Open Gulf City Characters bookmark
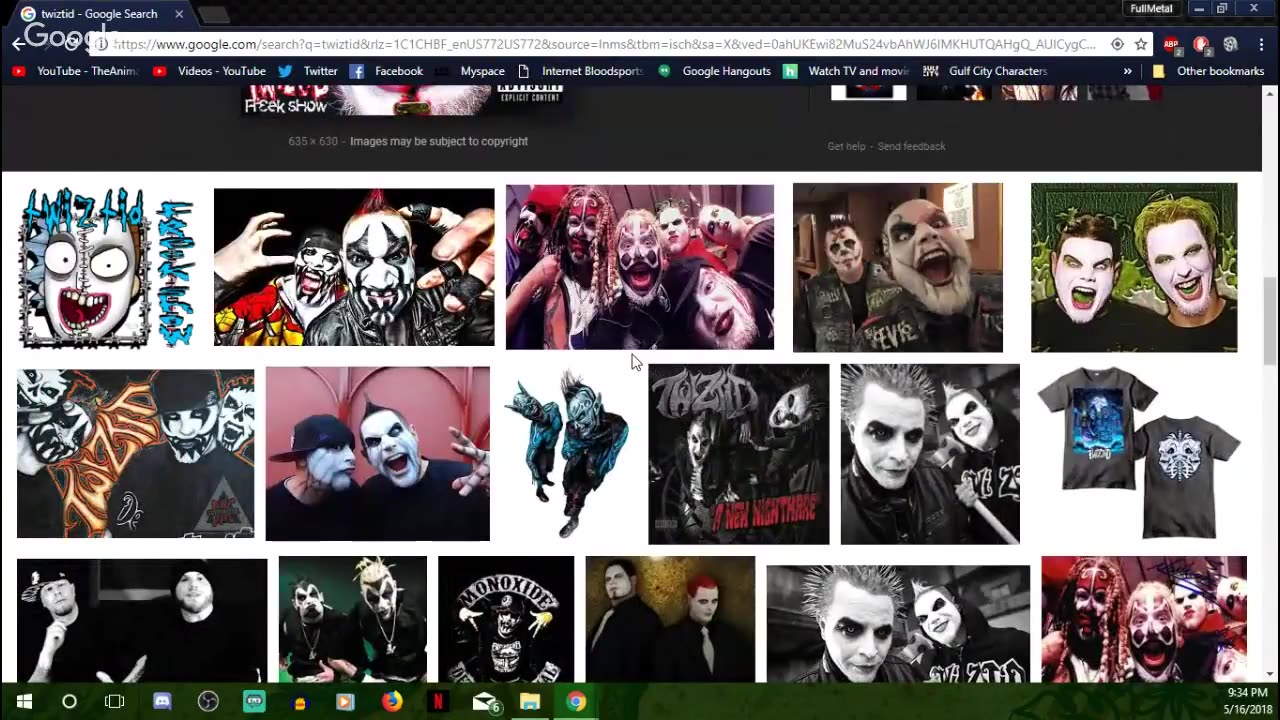This screenshot has height=720, width=1280. [x=985, y=71]
